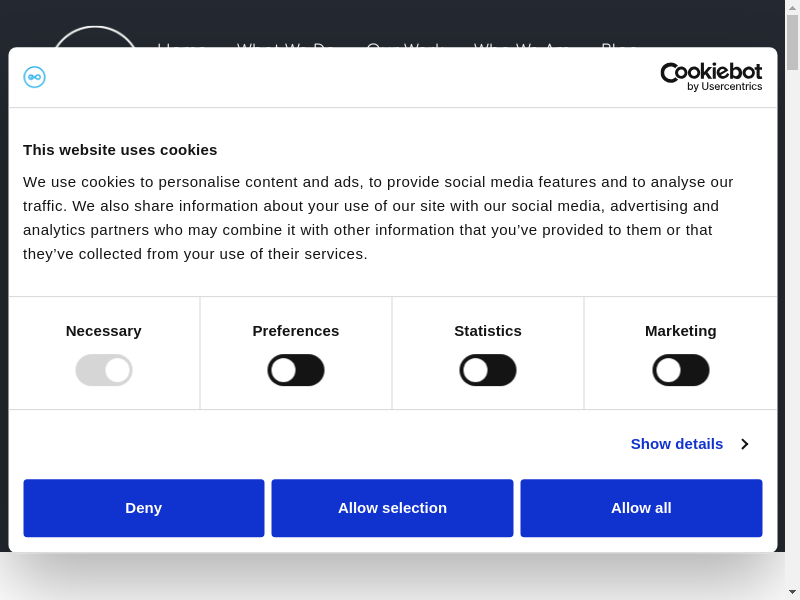Click the Allow selection button
This screenshot has height=600, width=800.
point(392,508)
